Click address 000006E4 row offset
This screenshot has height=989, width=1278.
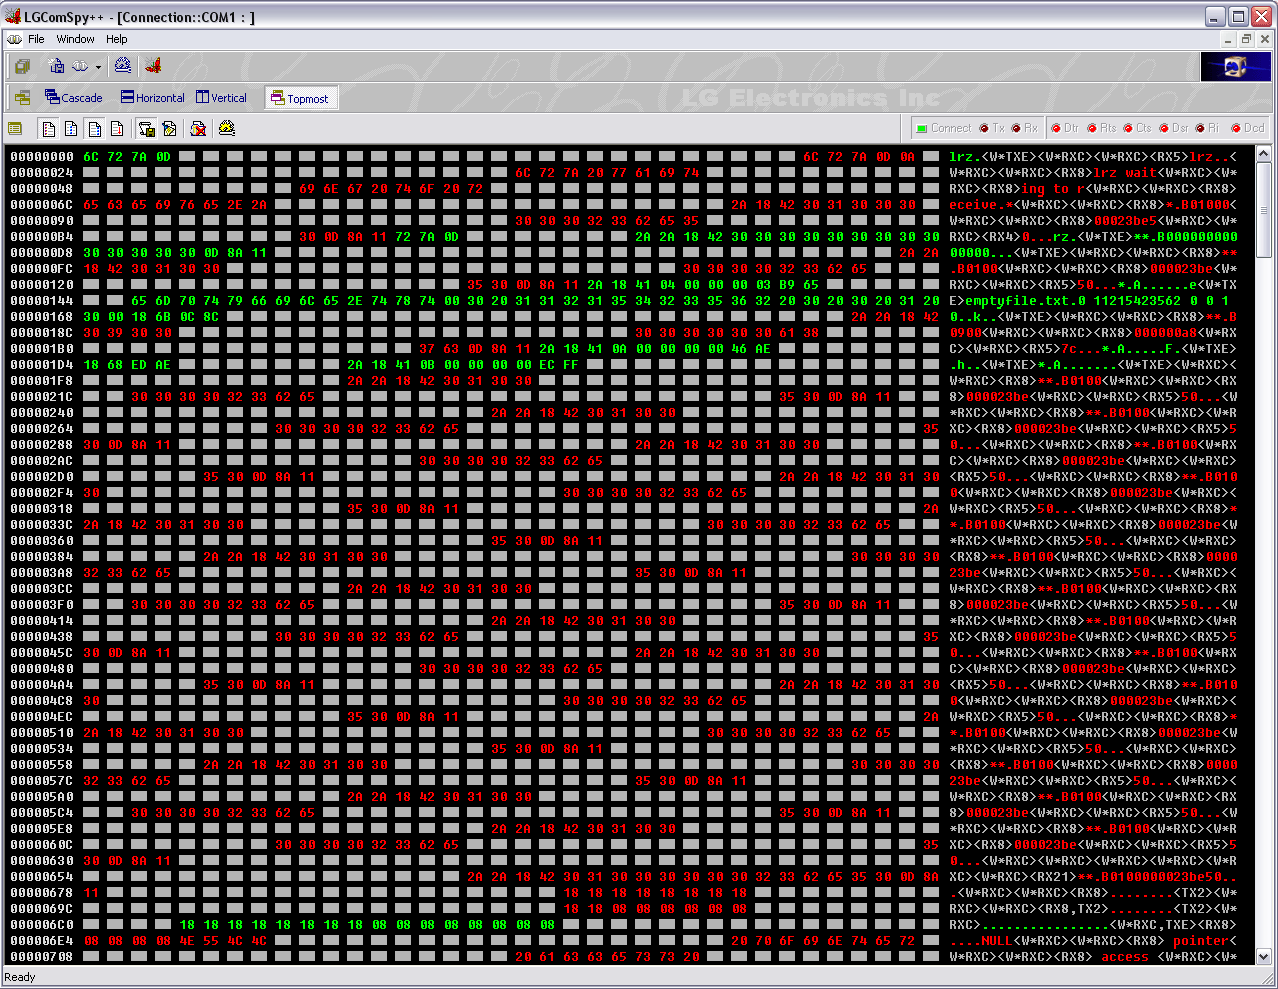[42, 941]
